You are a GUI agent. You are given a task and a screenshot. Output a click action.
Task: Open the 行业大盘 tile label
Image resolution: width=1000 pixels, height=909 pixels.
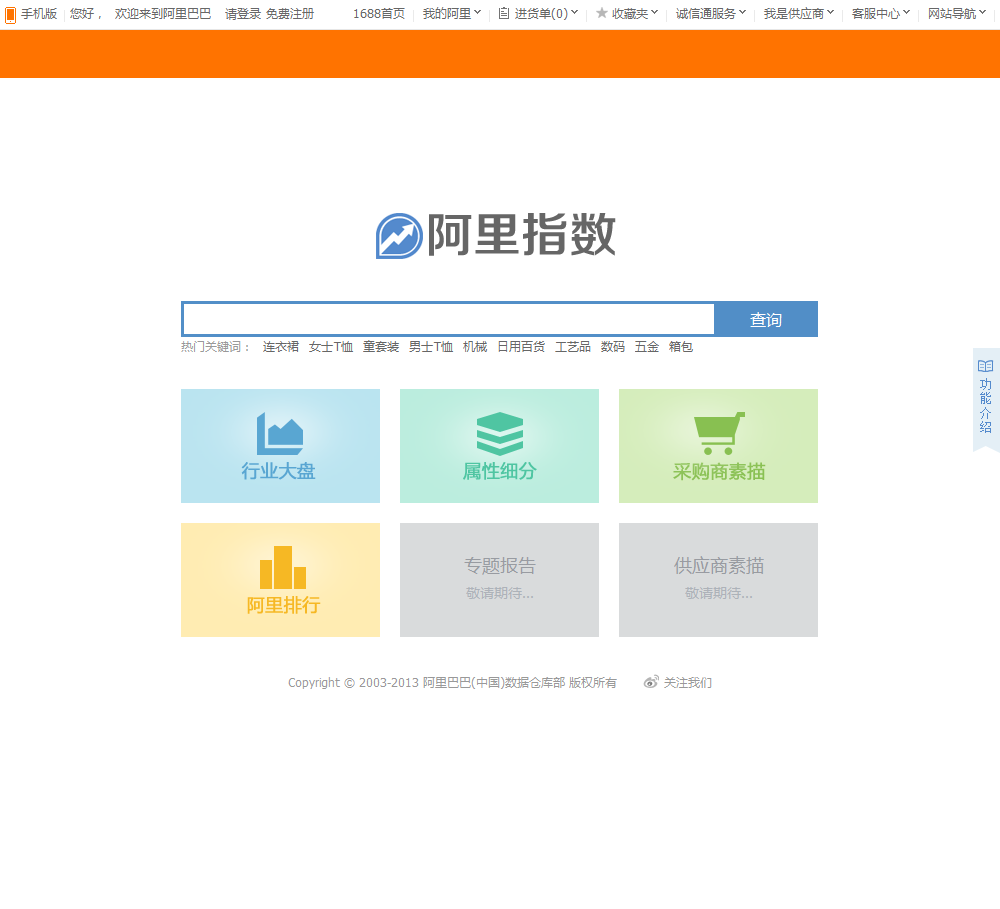279,471
